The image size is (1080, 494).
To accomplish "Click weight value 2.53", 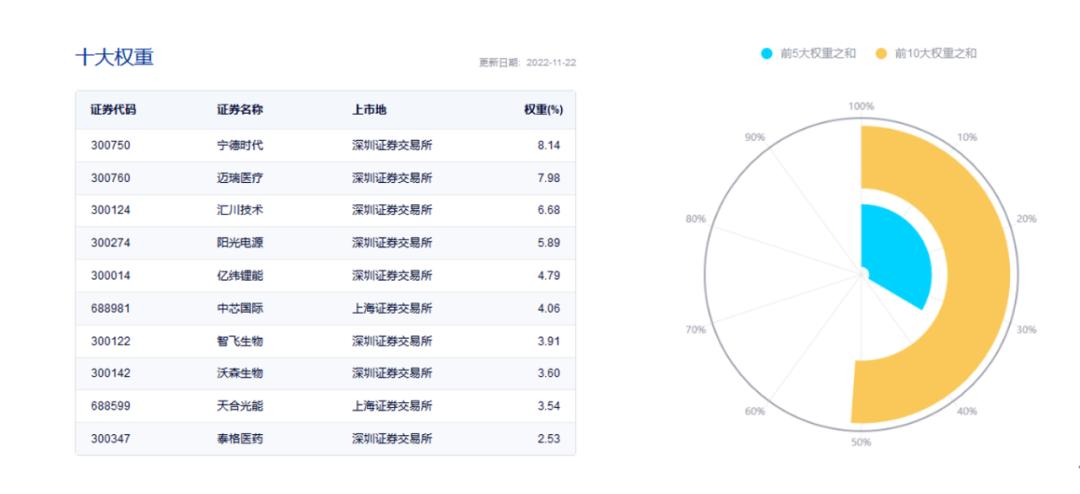I will pyautogui.click(x=549, y=438).
